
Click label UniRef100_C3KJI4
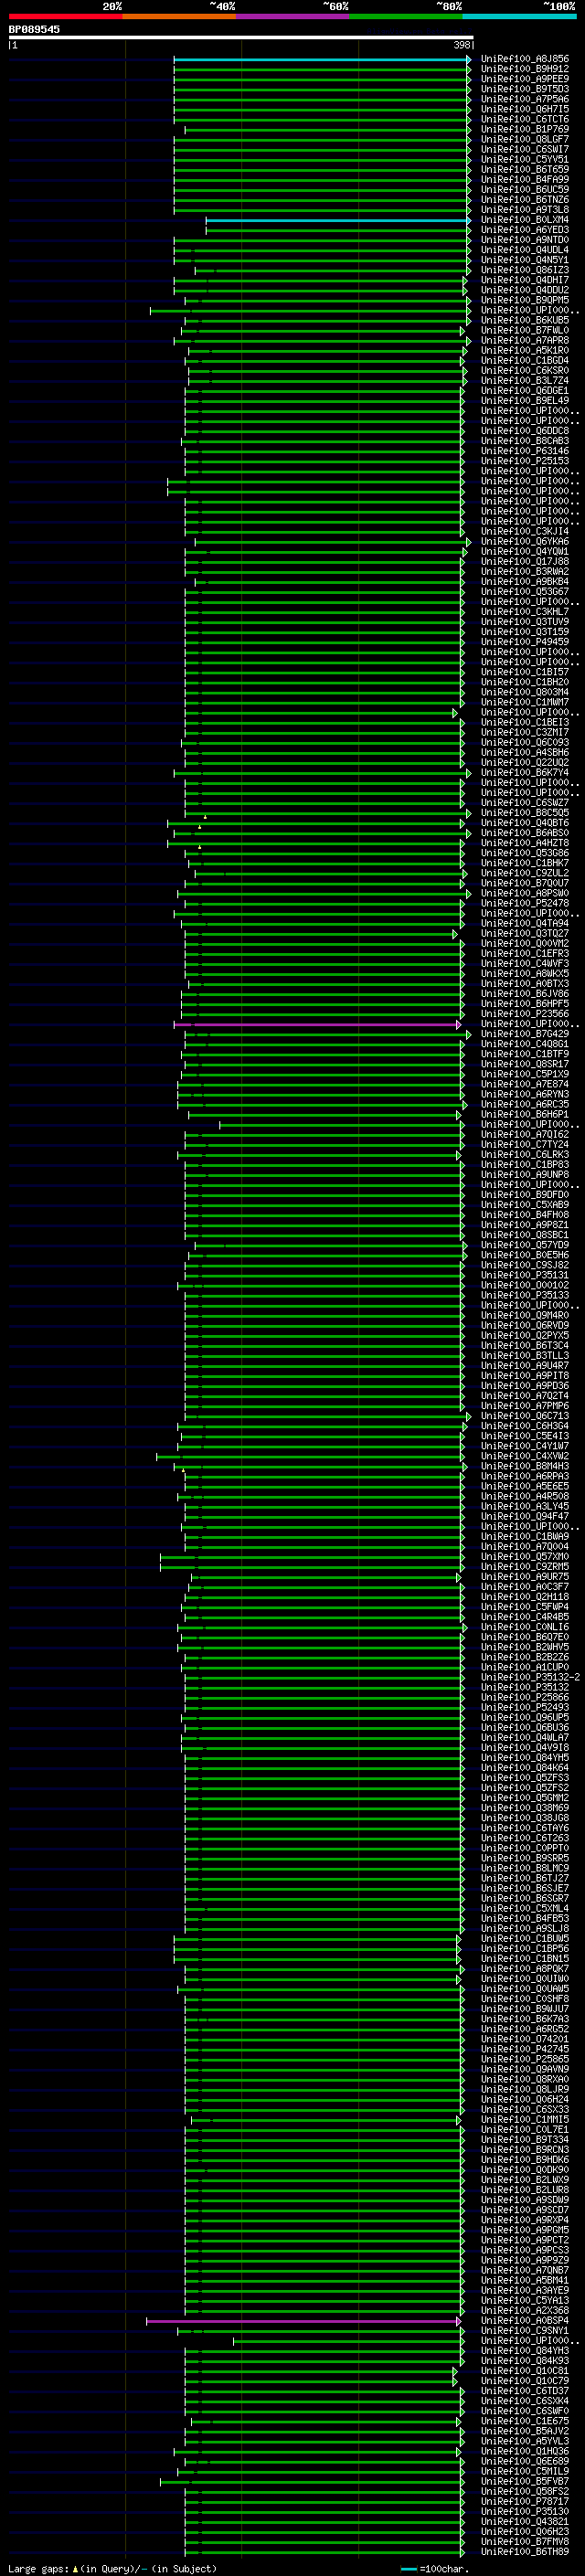tap(525, 531)
